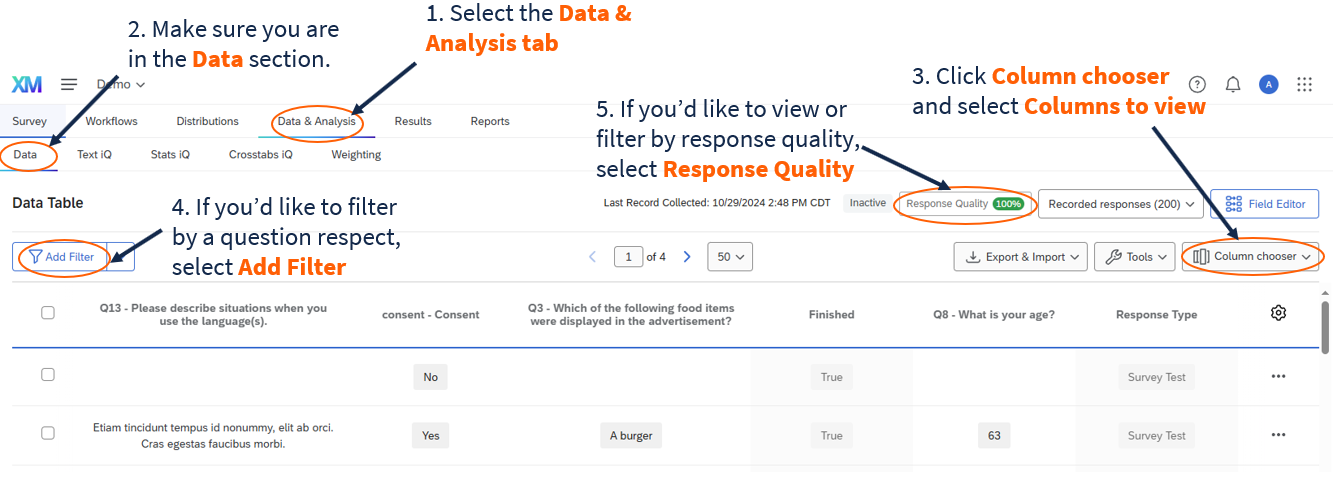Viewport: 1333px width, 493px height.
Task: Click the page number input field
Action: (x=628, y=257)
